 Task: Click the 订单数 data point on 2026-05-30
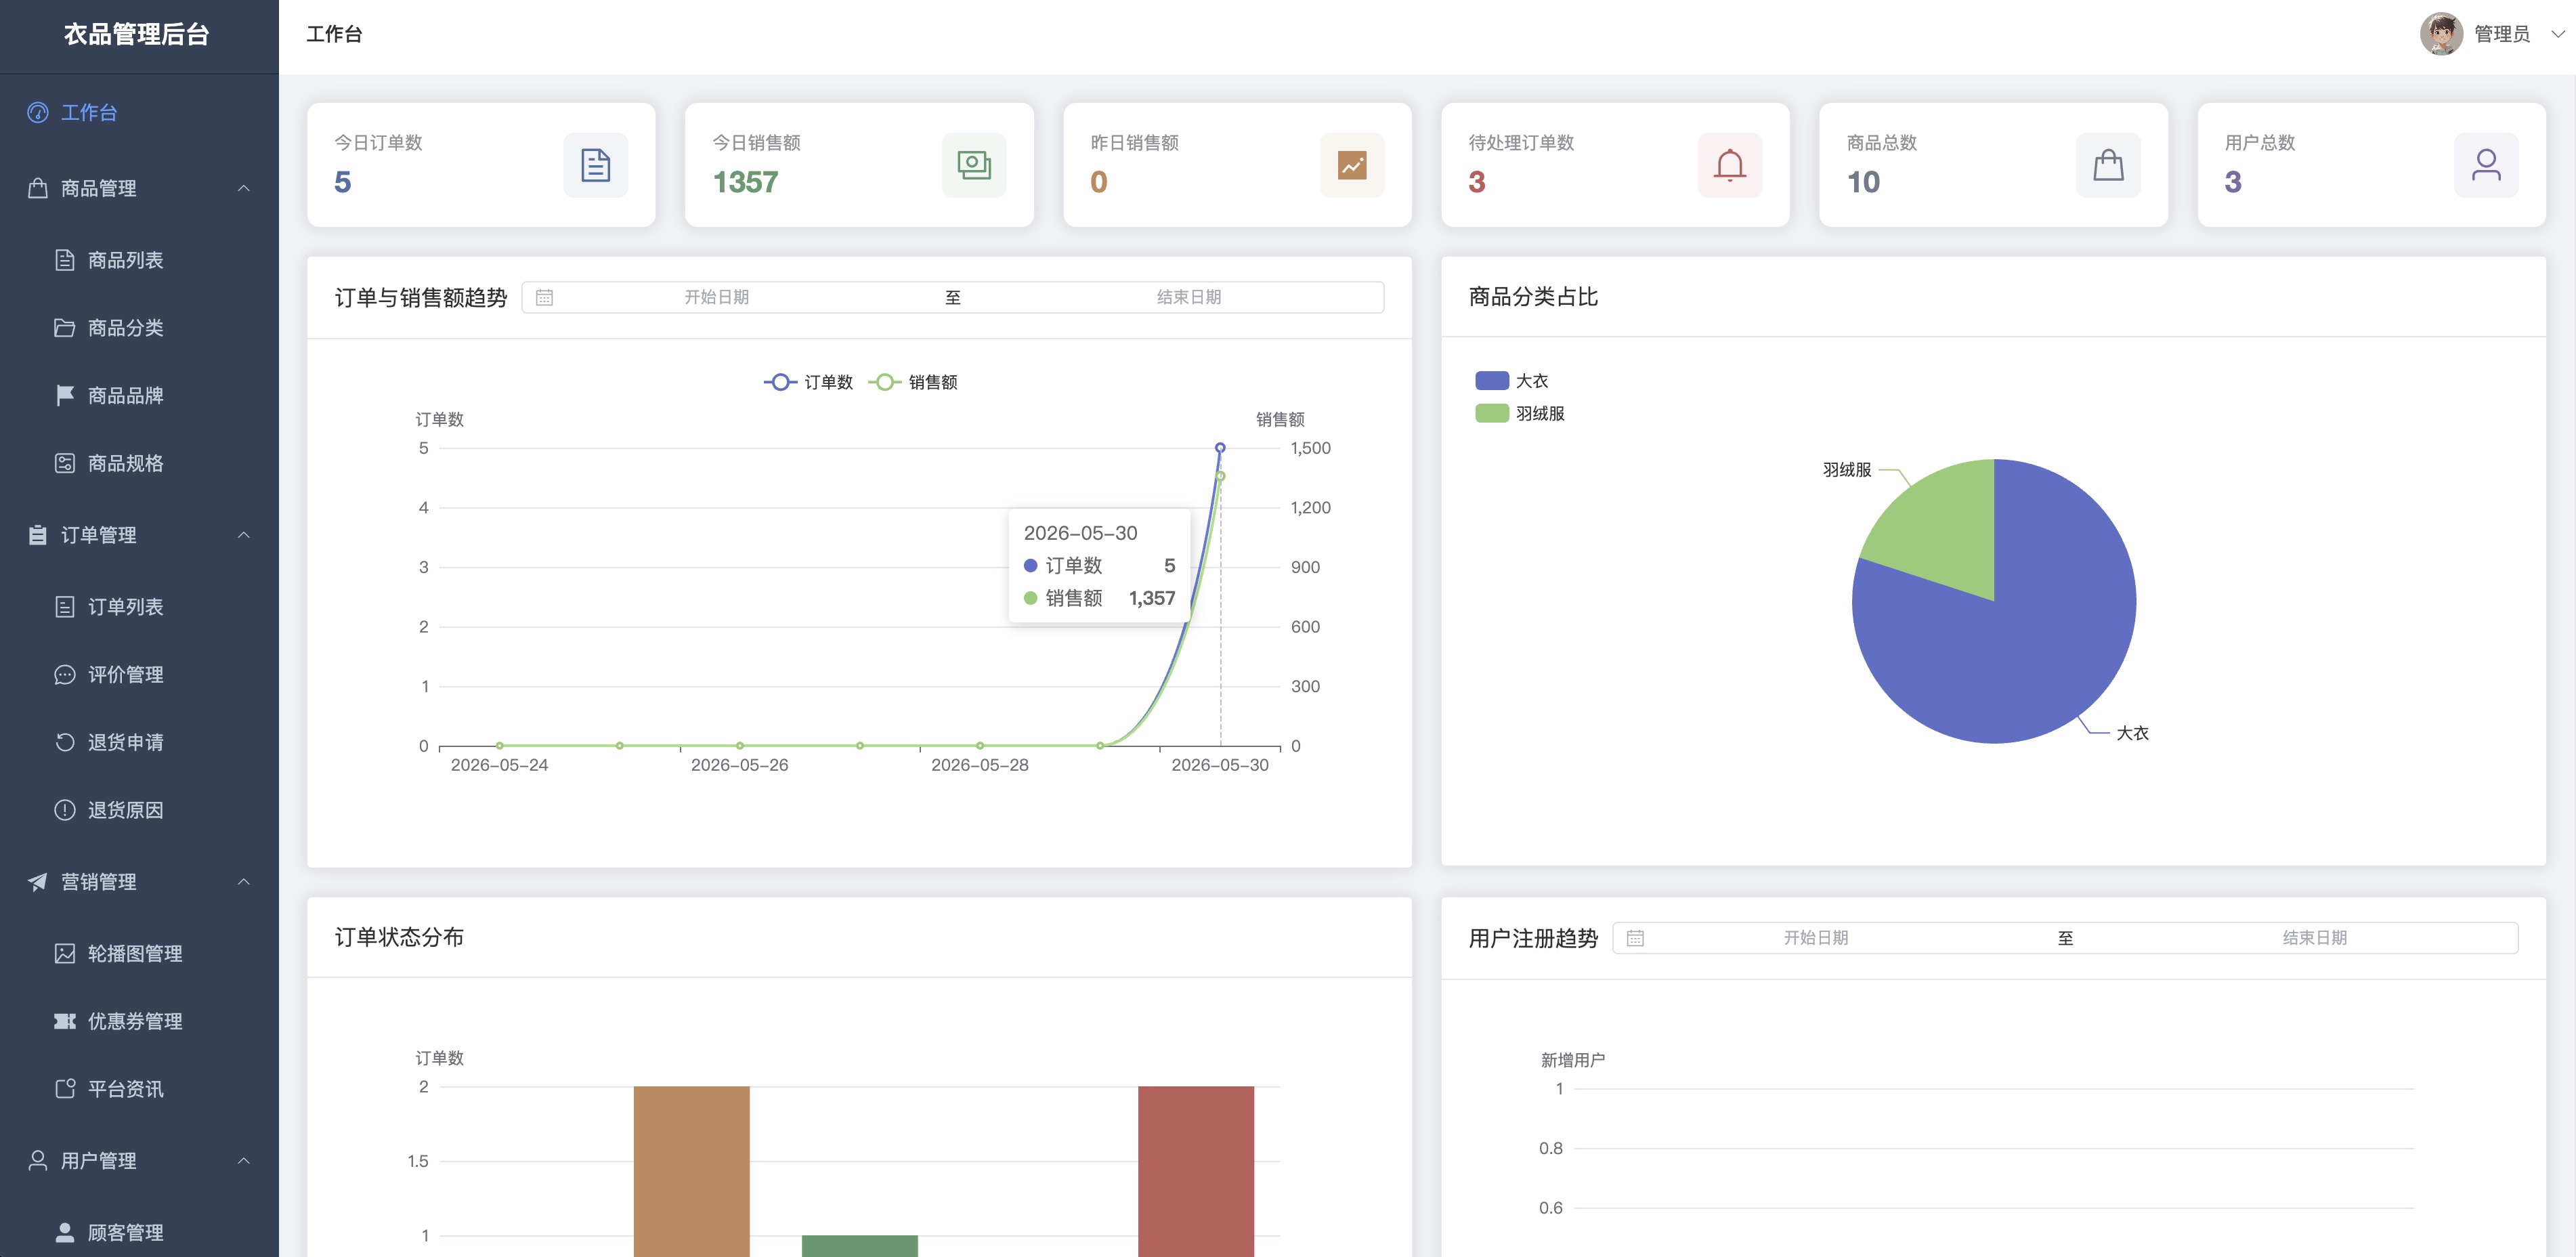click(1220, 448)
